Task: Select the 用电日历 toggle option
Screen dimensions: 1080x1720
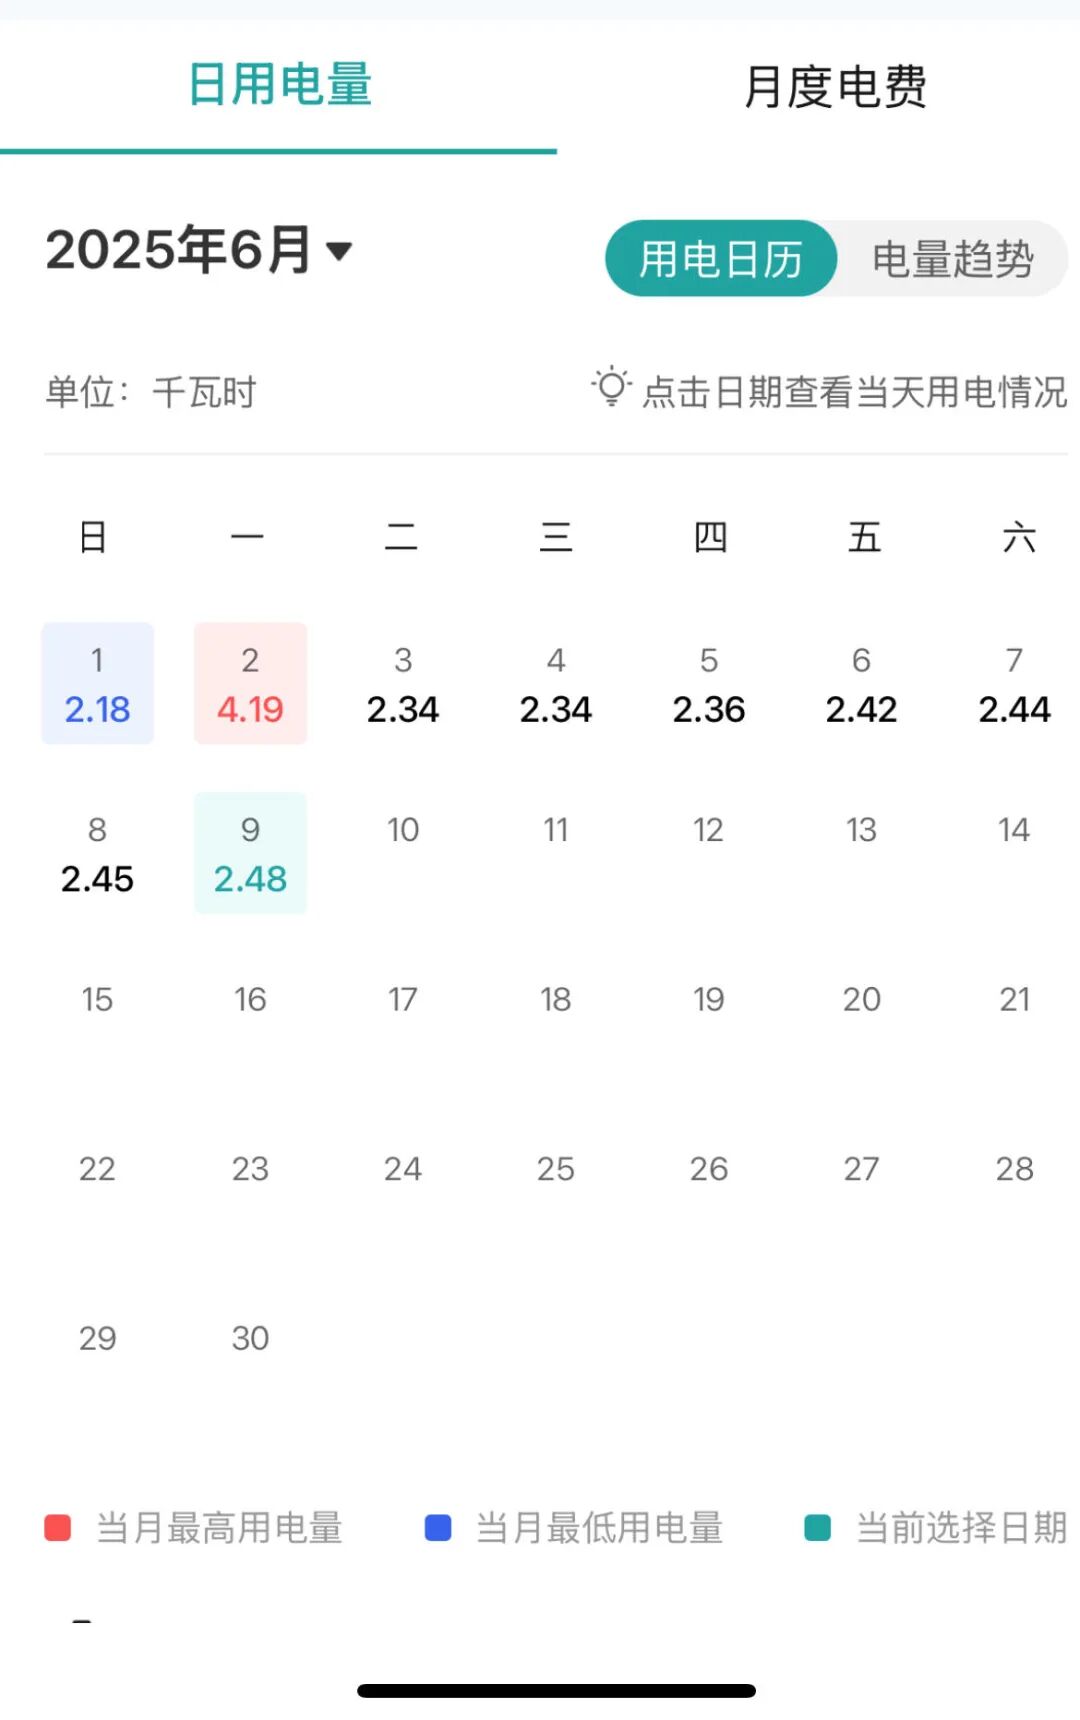Action: click(721, 259)
